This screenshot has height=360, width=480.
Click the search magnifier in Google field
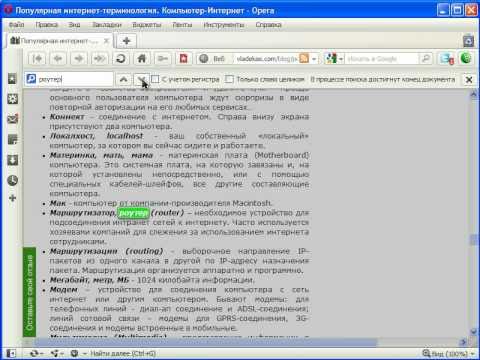[425, 59]
